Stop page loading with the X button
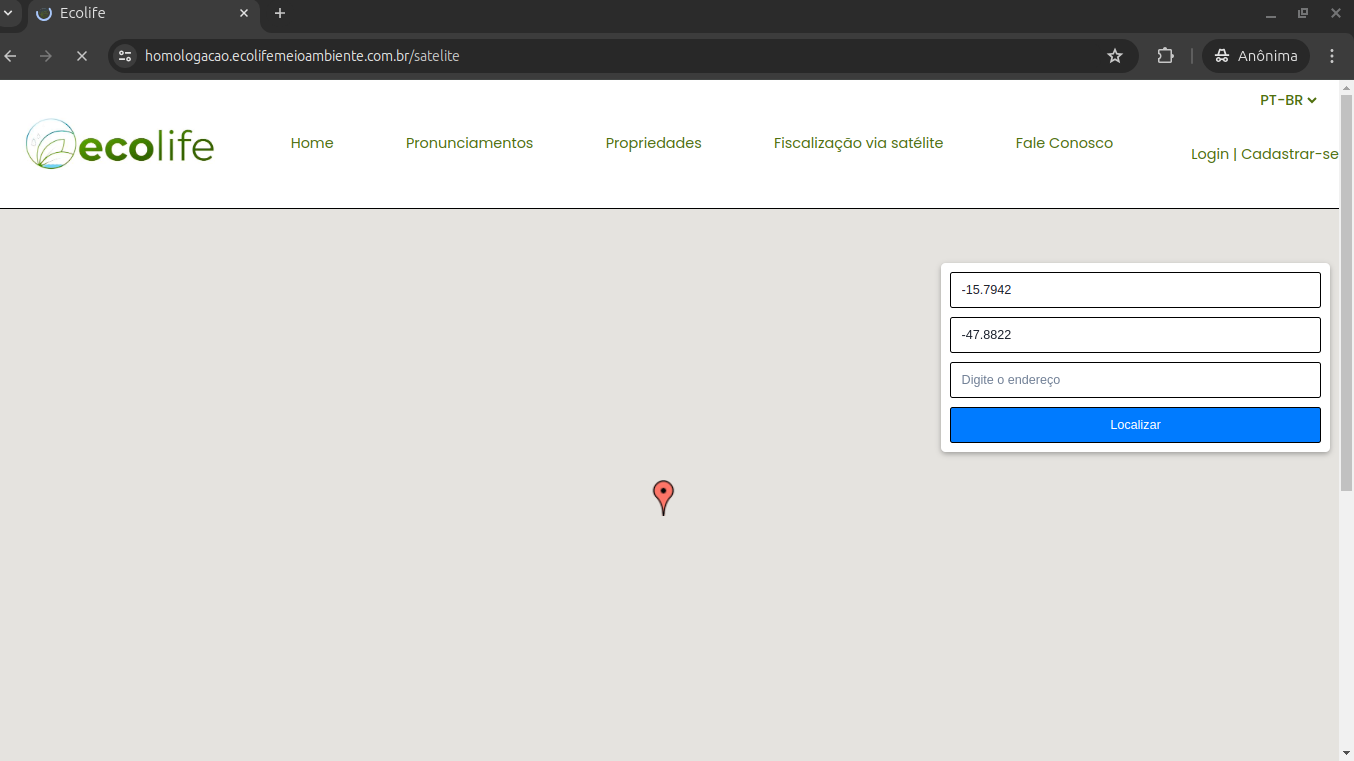1354x761 pixels. pyautogui.click(x=82, y=56)
